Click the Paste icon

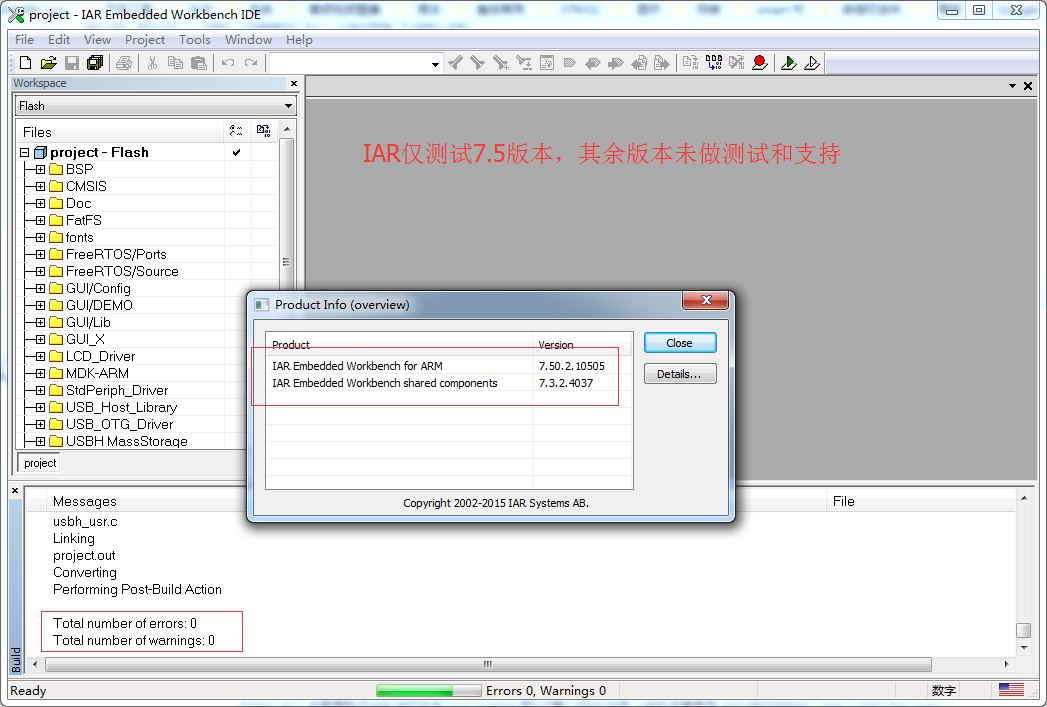198,63
